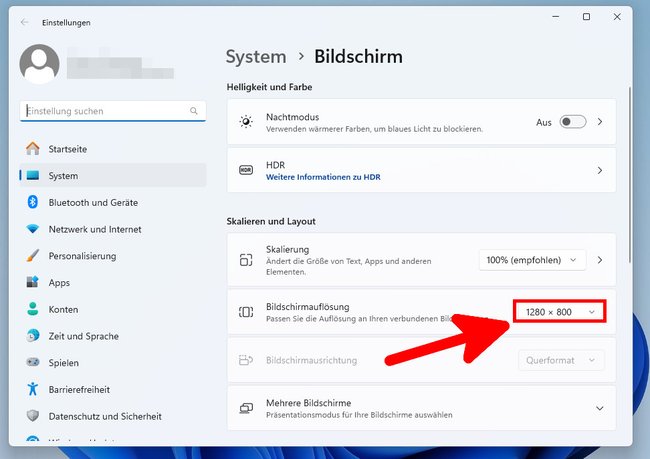Click the Bluetooth icon in the sidebar

pyautogui.click(x=33, y=202)
